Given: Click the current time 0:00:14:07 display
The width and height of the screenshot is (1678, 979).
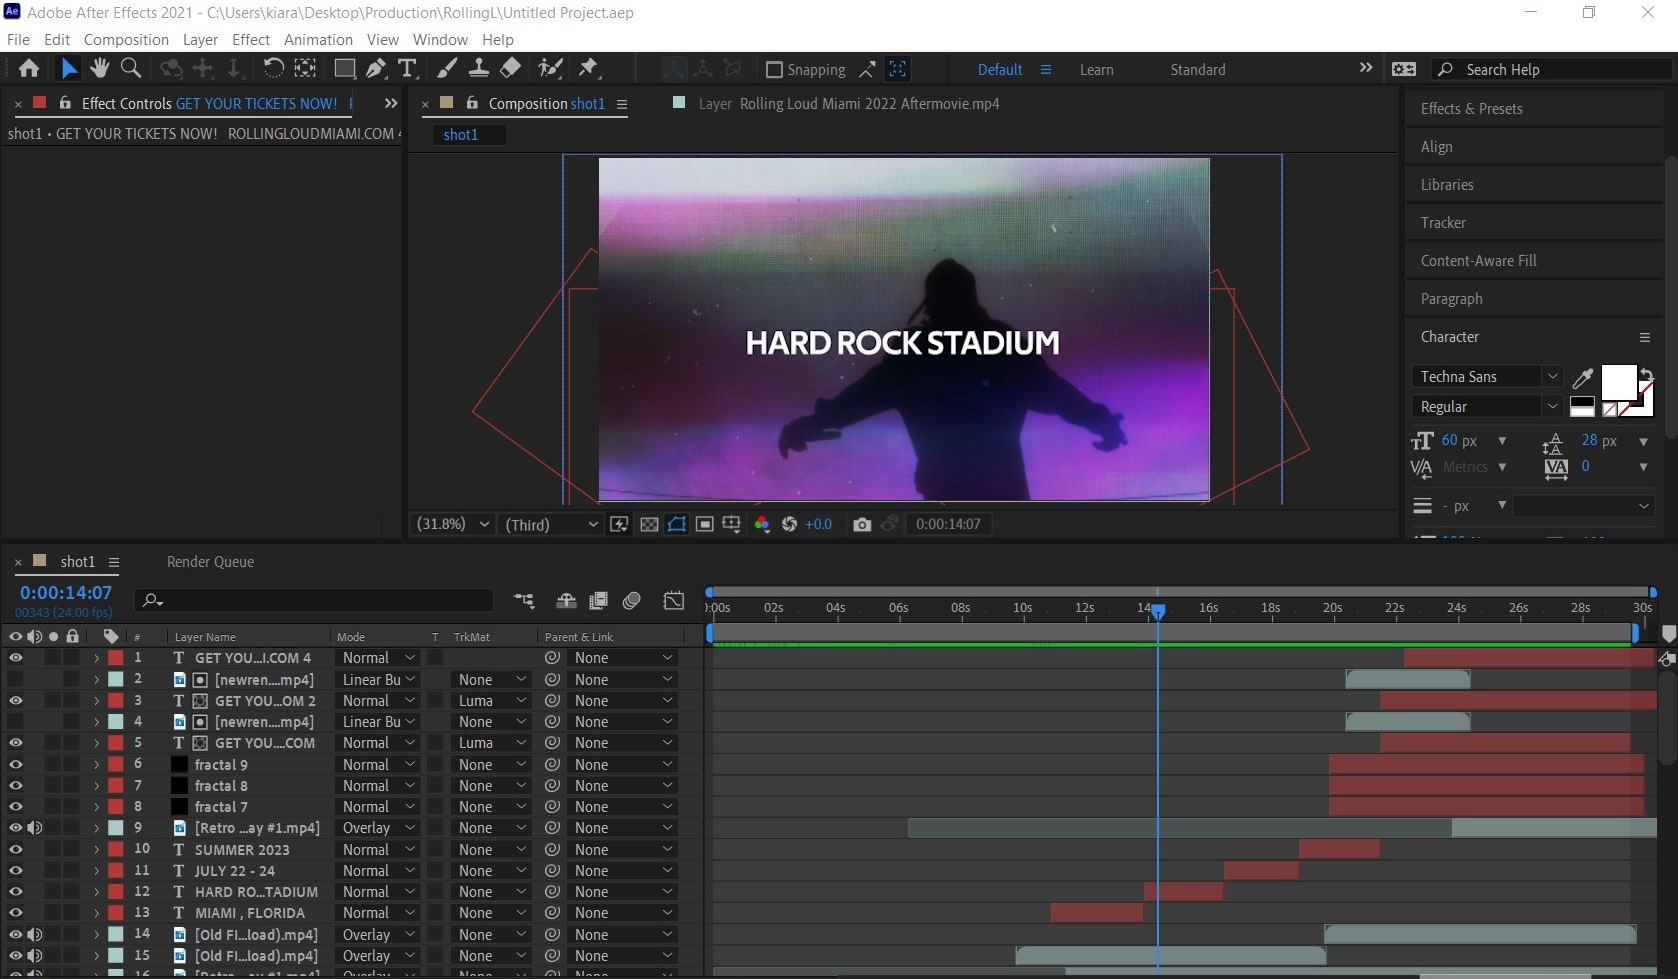Looking at the screenshot, I should tap(66, 593).
